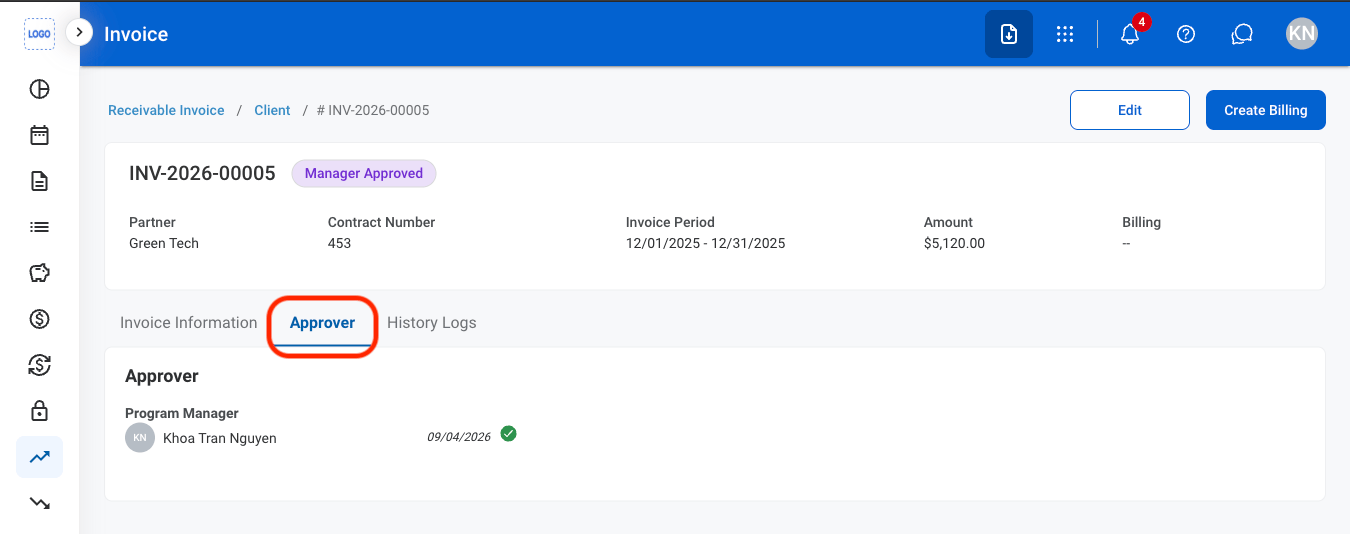Click the green approved checkmark icon
This screenshot has width=1350, height=534.
(x=508, y=434)
